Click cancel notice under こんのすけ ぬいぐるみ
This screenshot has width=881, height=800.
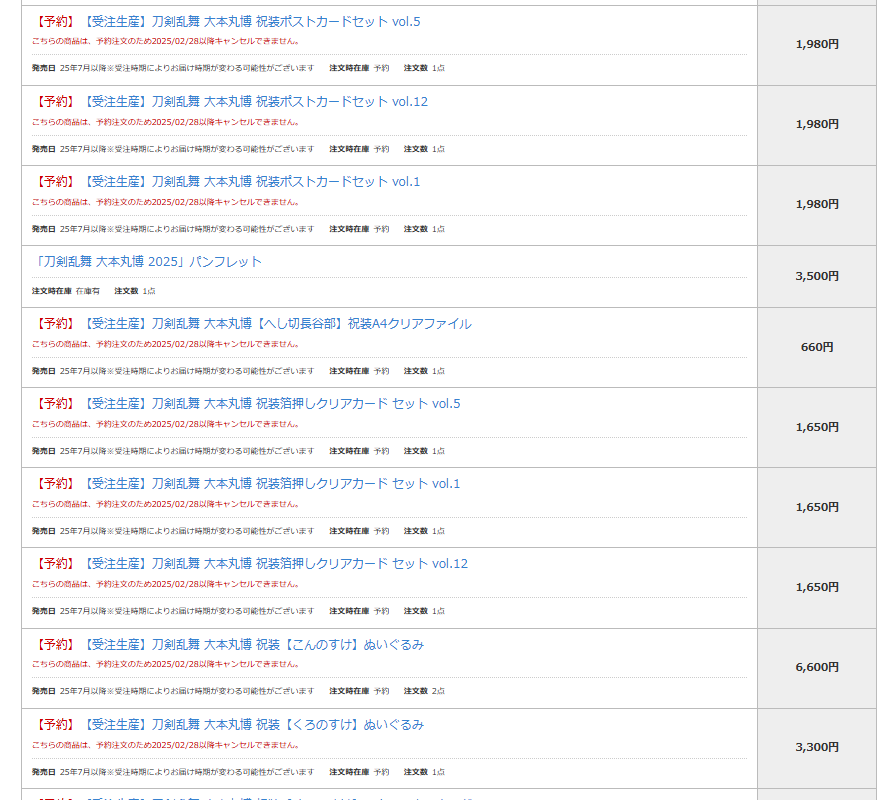166,664
